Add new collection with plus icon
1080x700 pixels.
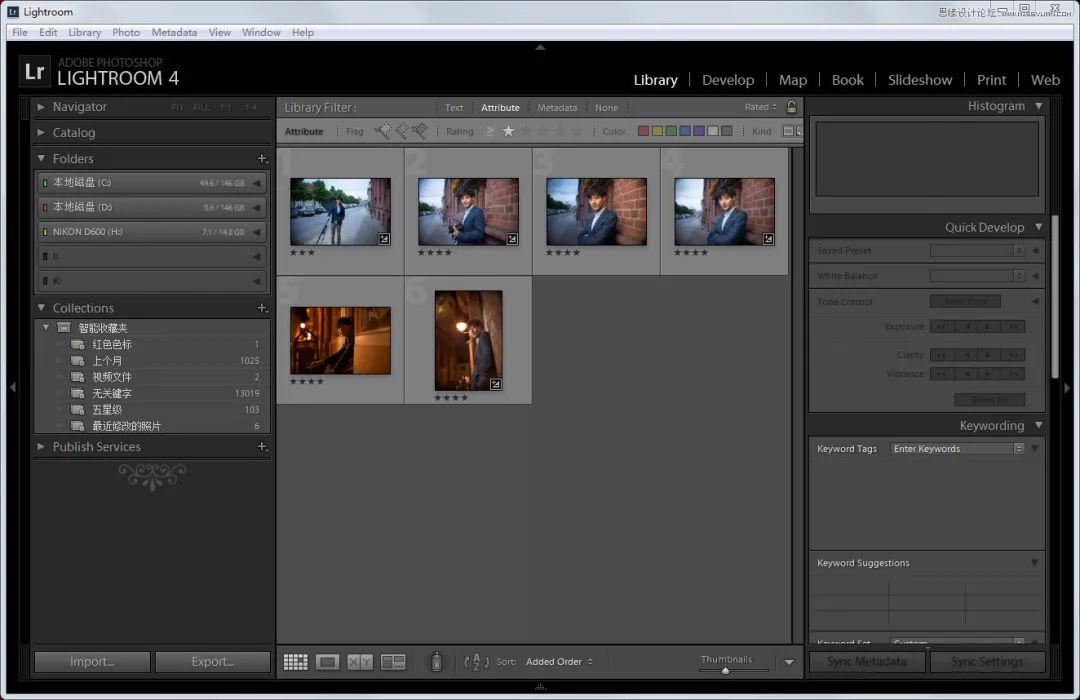262,308
